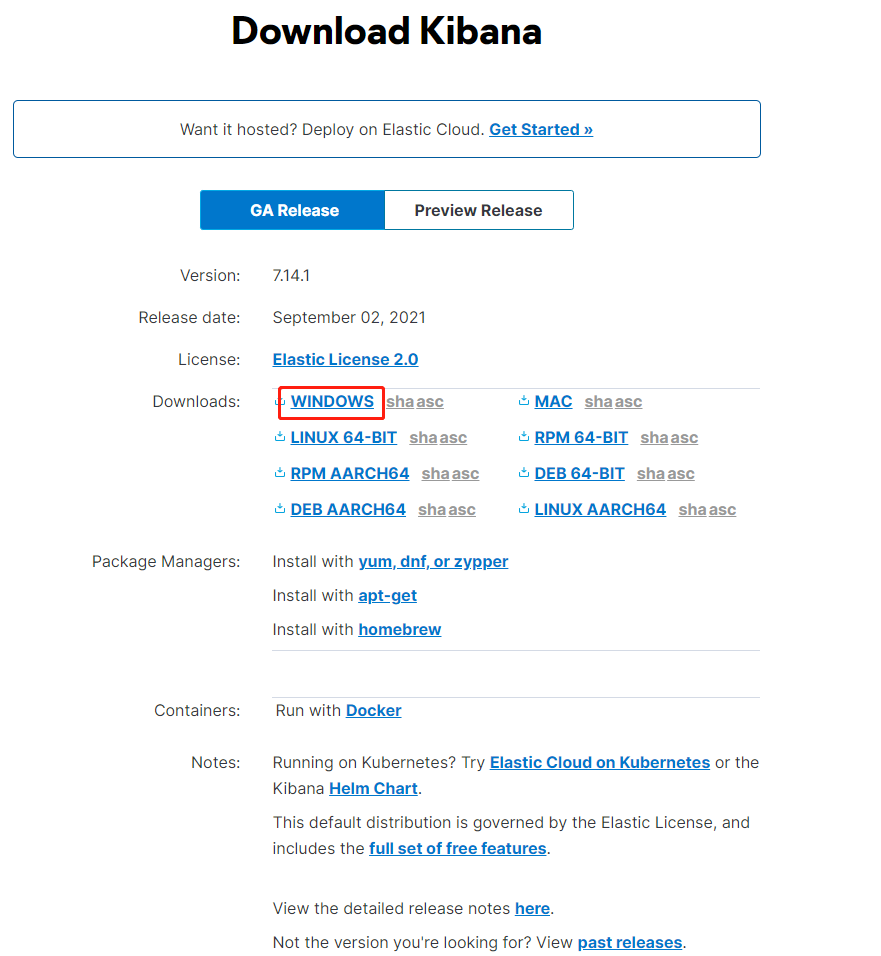Click the download icon beside LINUX AARCH64
This screenshot has width=881, height=956.
click(x=524, y=510)
